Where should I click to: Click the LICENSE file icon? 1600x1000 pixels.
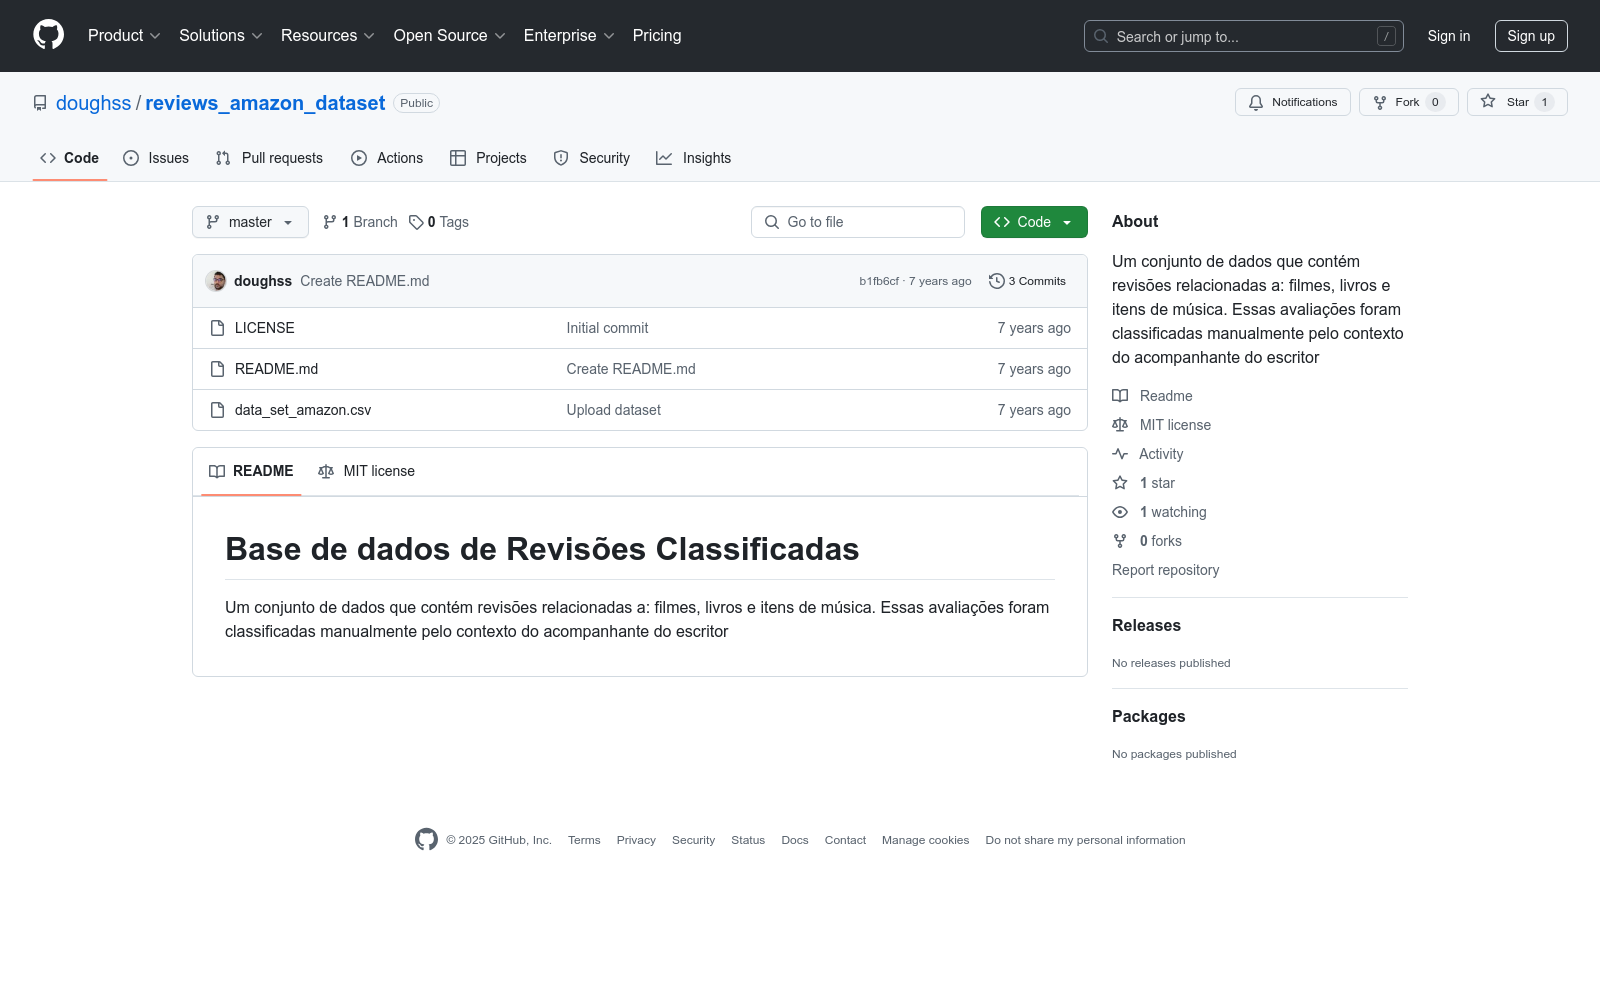pyautogui.click(x=217, y=328)
